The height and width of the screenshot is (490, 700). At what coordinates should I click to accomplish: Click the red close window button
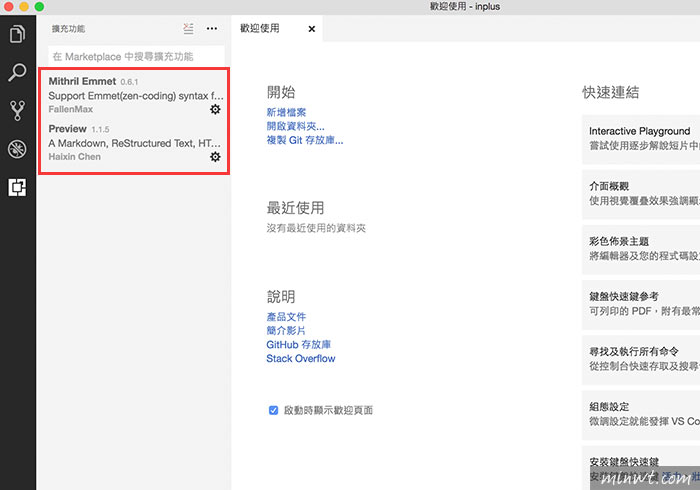tap(8, 6)
